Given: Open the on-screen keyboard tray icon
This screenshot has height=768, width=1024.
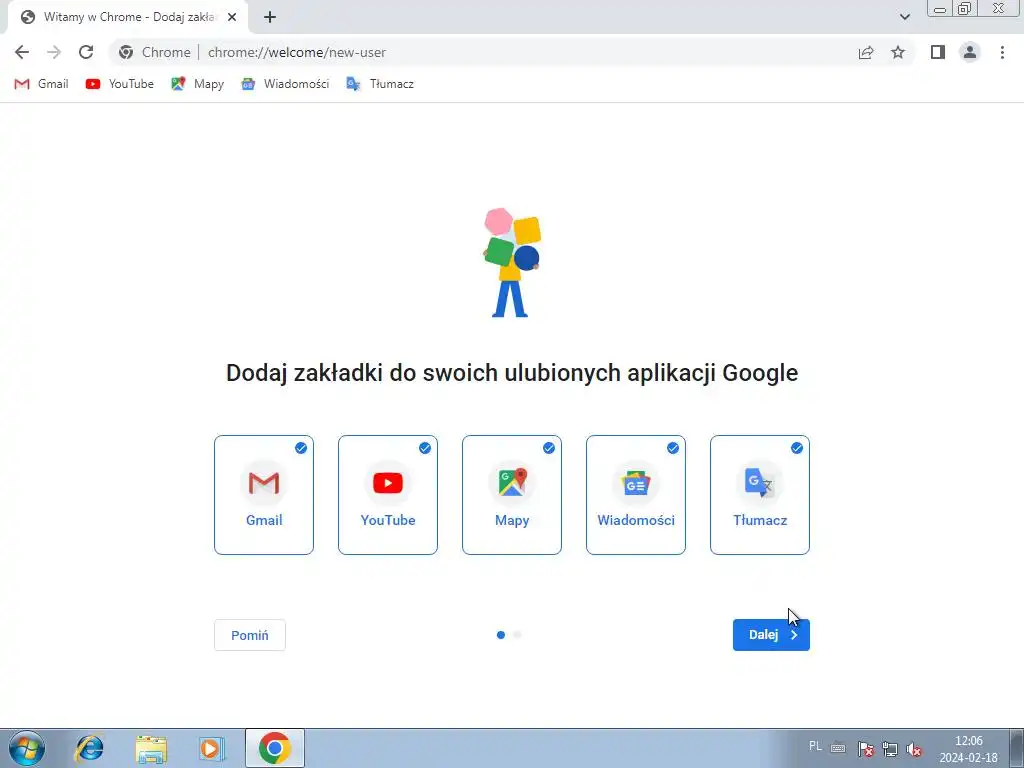Looking at the screenshot, I should pos(838,748).
